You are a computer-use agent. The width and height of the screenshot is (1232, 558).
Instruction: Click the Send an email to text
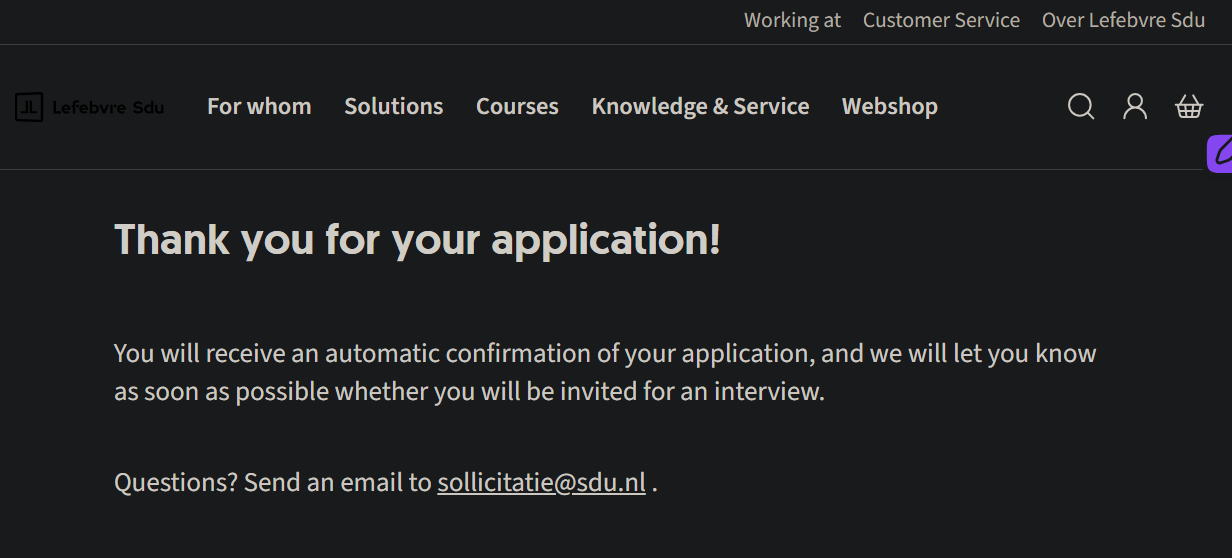[x=338, y=483]
